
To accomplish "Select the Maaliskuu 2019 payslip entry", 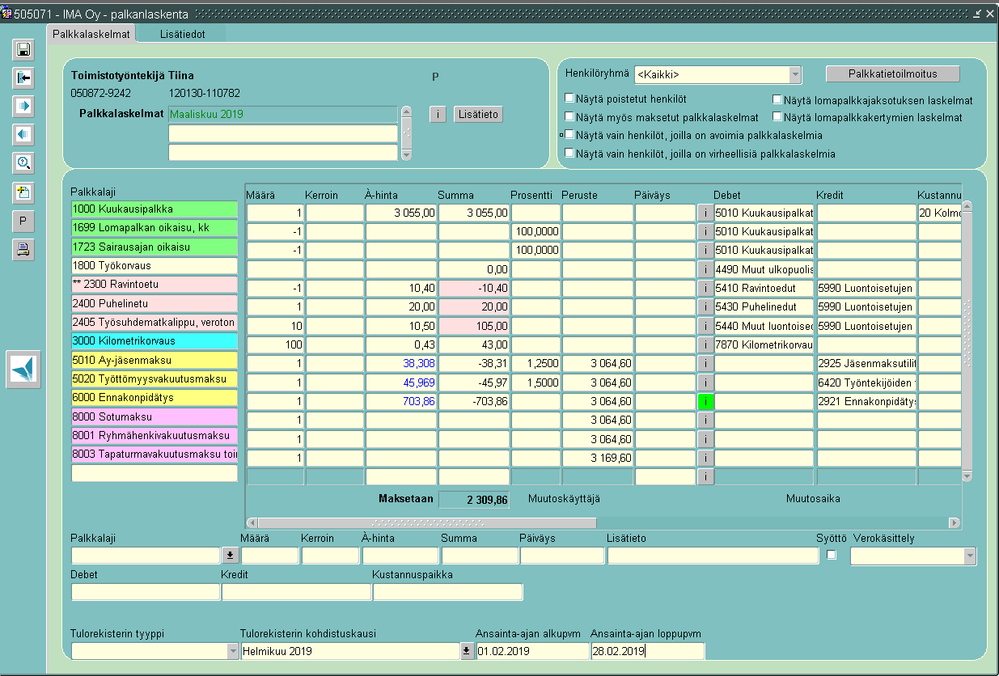I will 283,115.
